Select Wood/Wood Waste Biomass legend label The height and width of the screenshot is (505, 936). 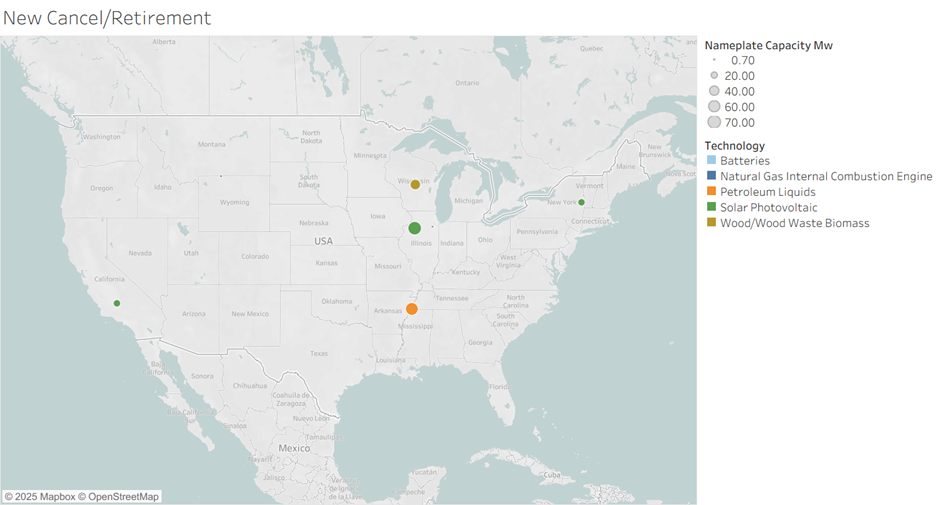click(794, 223)
